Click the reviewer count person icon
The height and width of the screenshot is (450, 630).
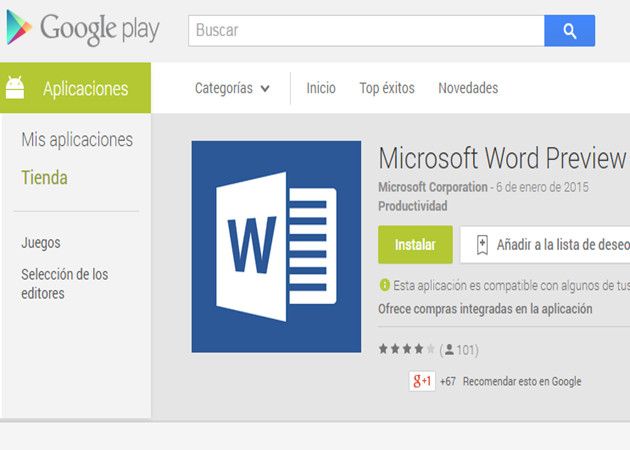pyautogui.click(x=450, y=350)
